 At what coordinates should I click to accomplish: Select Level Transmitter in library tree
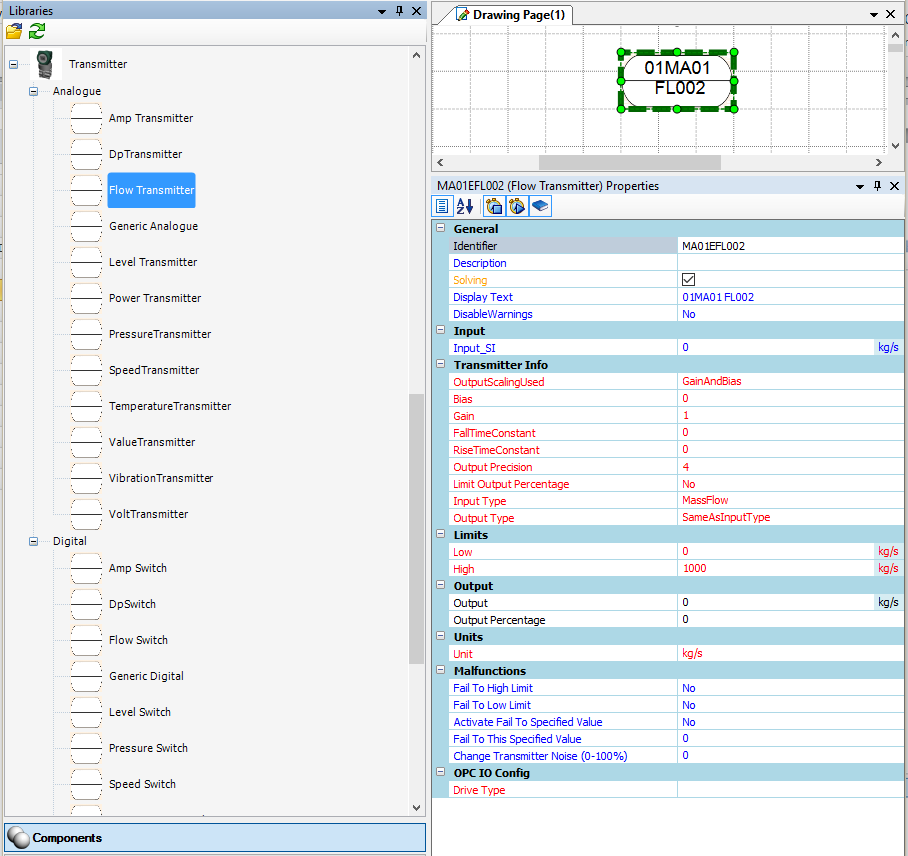(x=152, y=262)
